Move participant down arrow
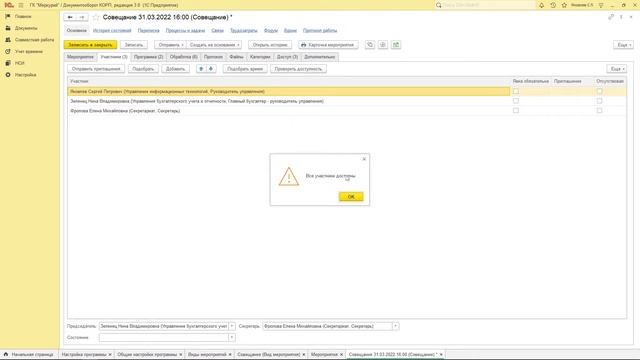The image size is (640, 360). 211,69
